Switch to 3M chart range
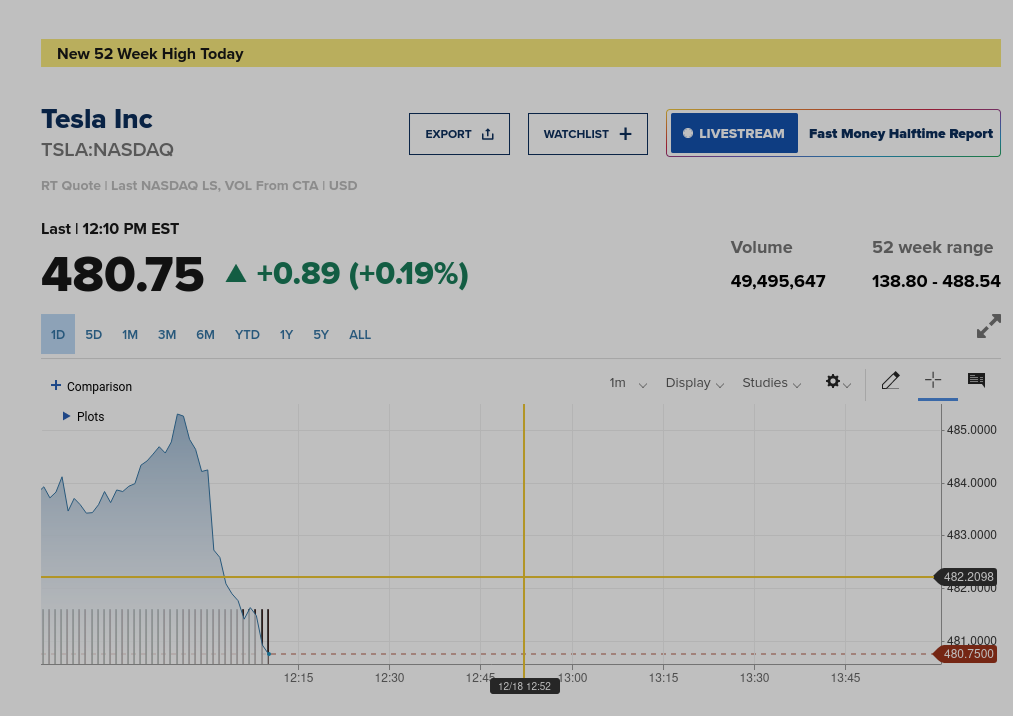Image resolution: width=1013 pixels, height=716 pixels. tap(167, 334)
